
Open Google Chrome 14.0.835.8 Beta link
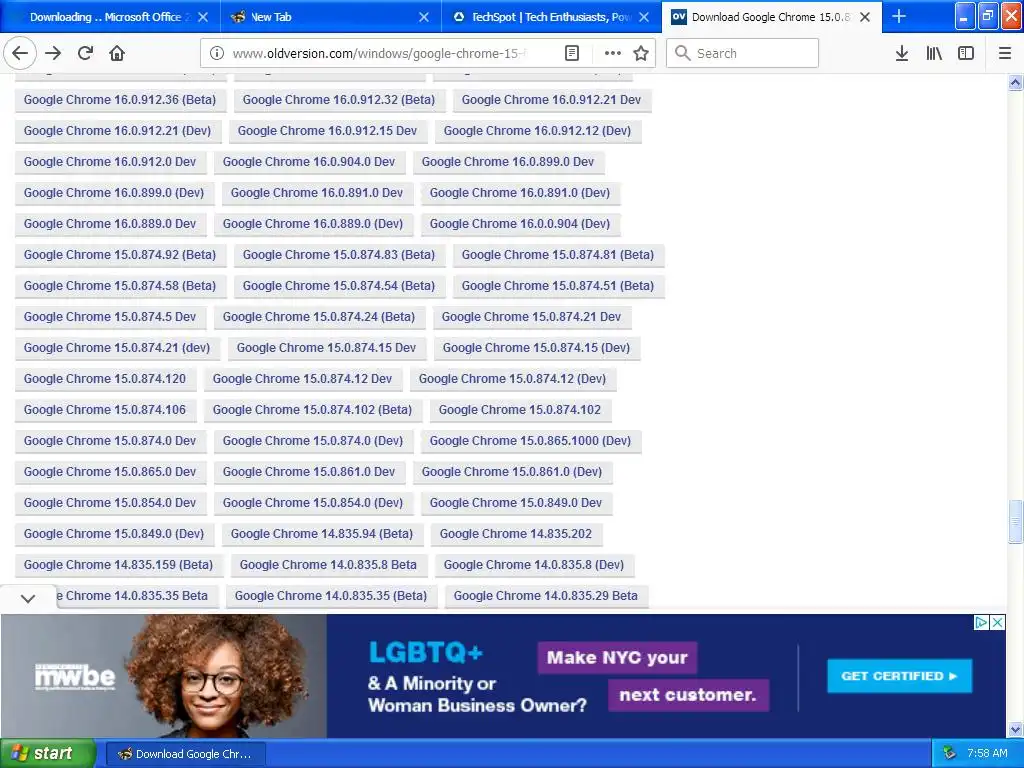pos(328,565)
